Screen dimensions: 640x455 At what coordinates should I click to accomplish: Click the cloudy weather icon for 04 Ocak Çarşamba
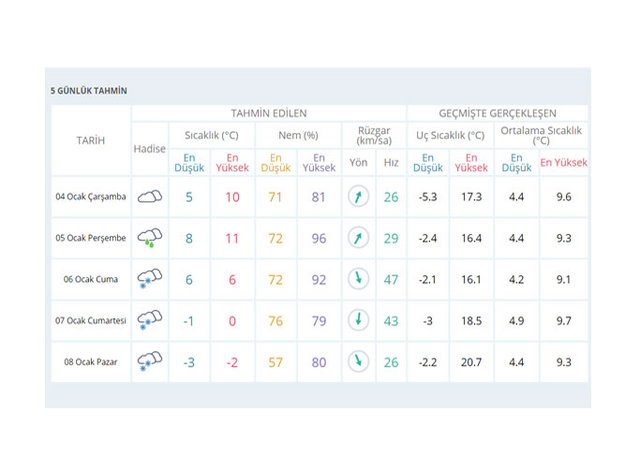(150, 197)
